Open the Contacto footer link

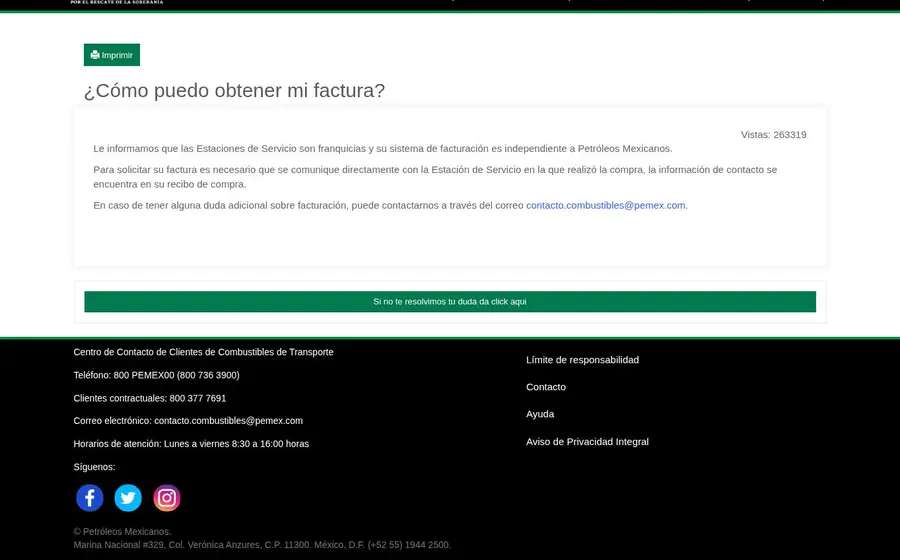pos(546,387)
